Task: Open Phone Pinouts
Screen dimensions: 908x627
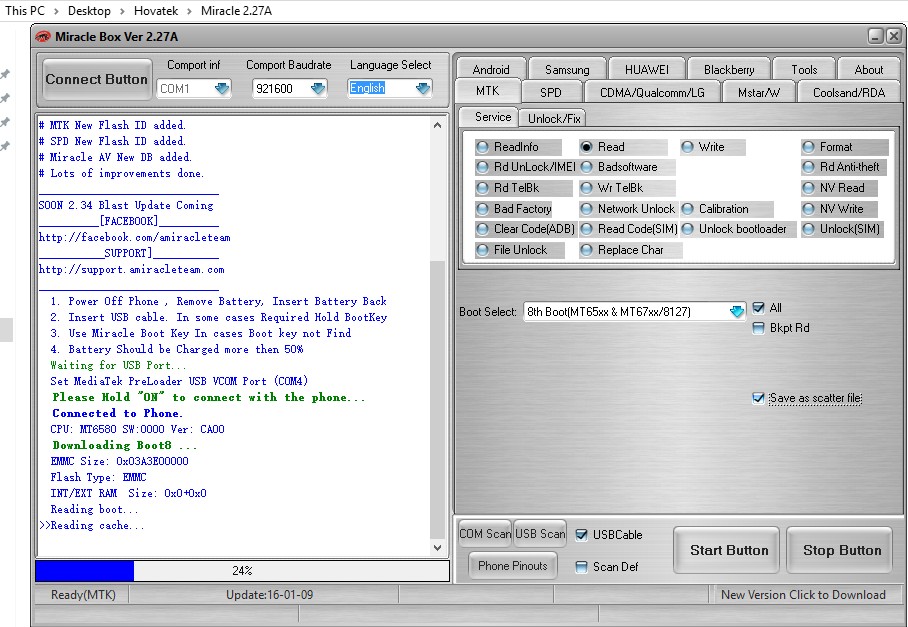Action: pyautogui.click(x=512, y=566)
